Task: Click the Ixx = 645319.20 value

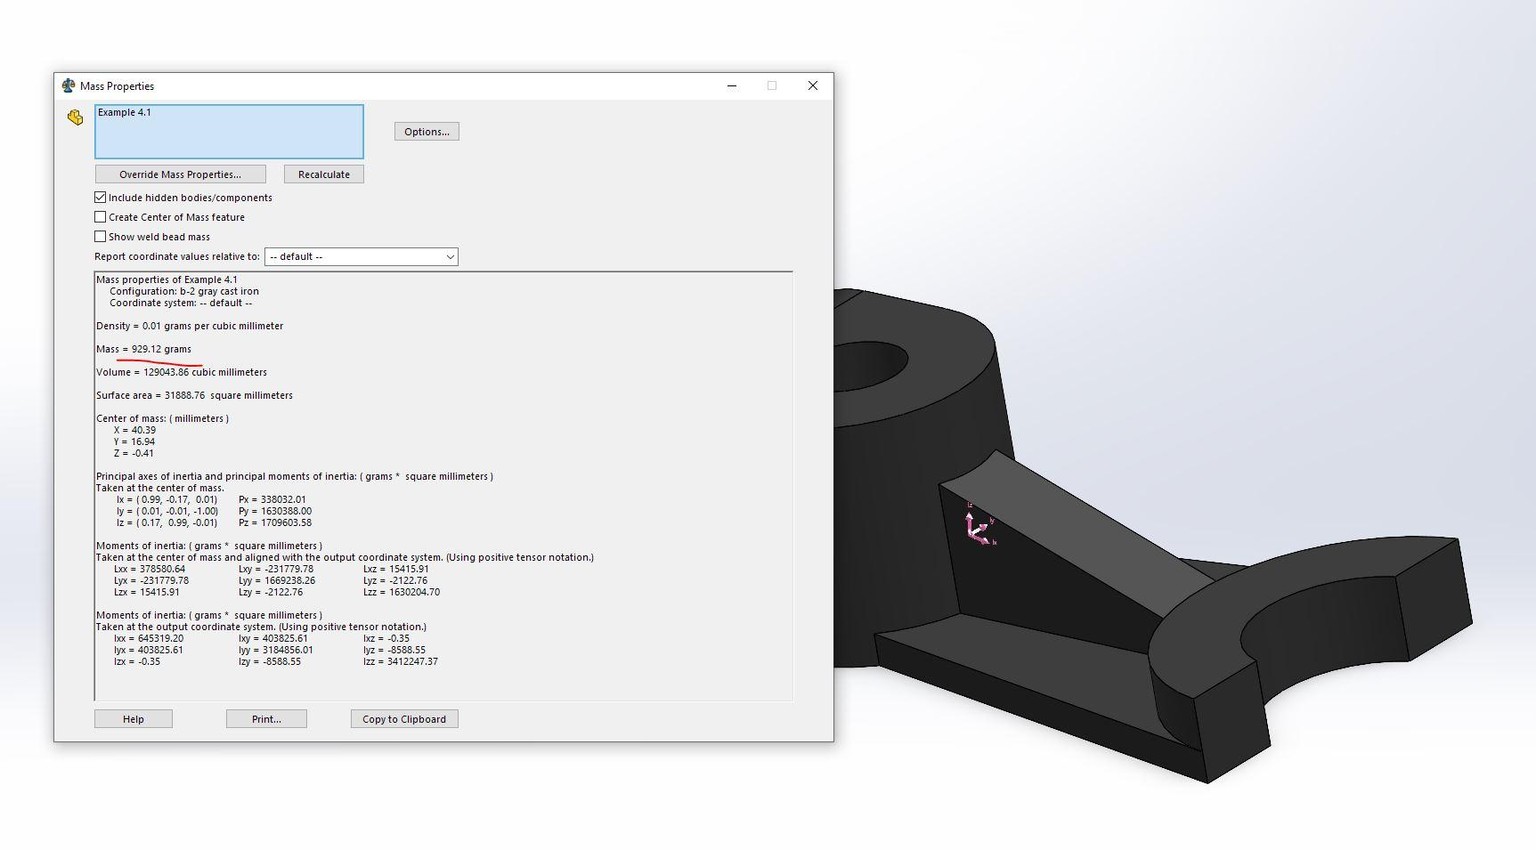Action: [x=149, y=638]
